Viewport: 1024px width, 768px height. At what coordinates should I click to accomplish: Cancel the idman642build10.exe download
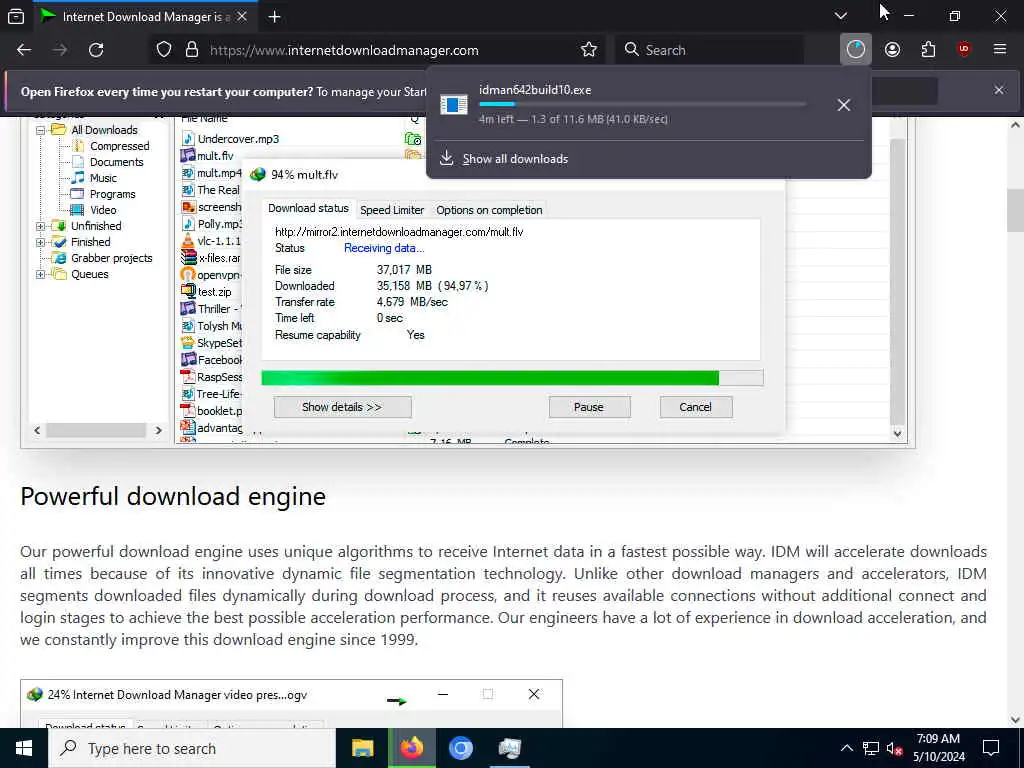click(843, 105)
